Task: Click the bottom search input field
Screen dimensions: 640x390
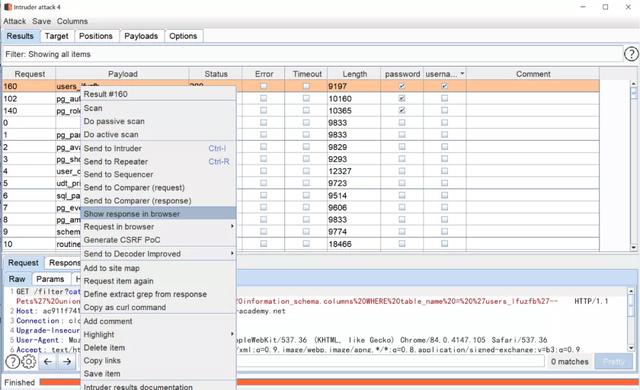Action: point(390,361)
